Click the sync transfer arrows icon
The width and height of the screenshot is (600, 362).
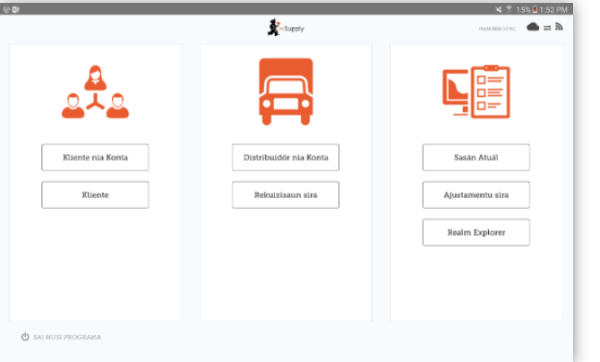coord(548,28)
